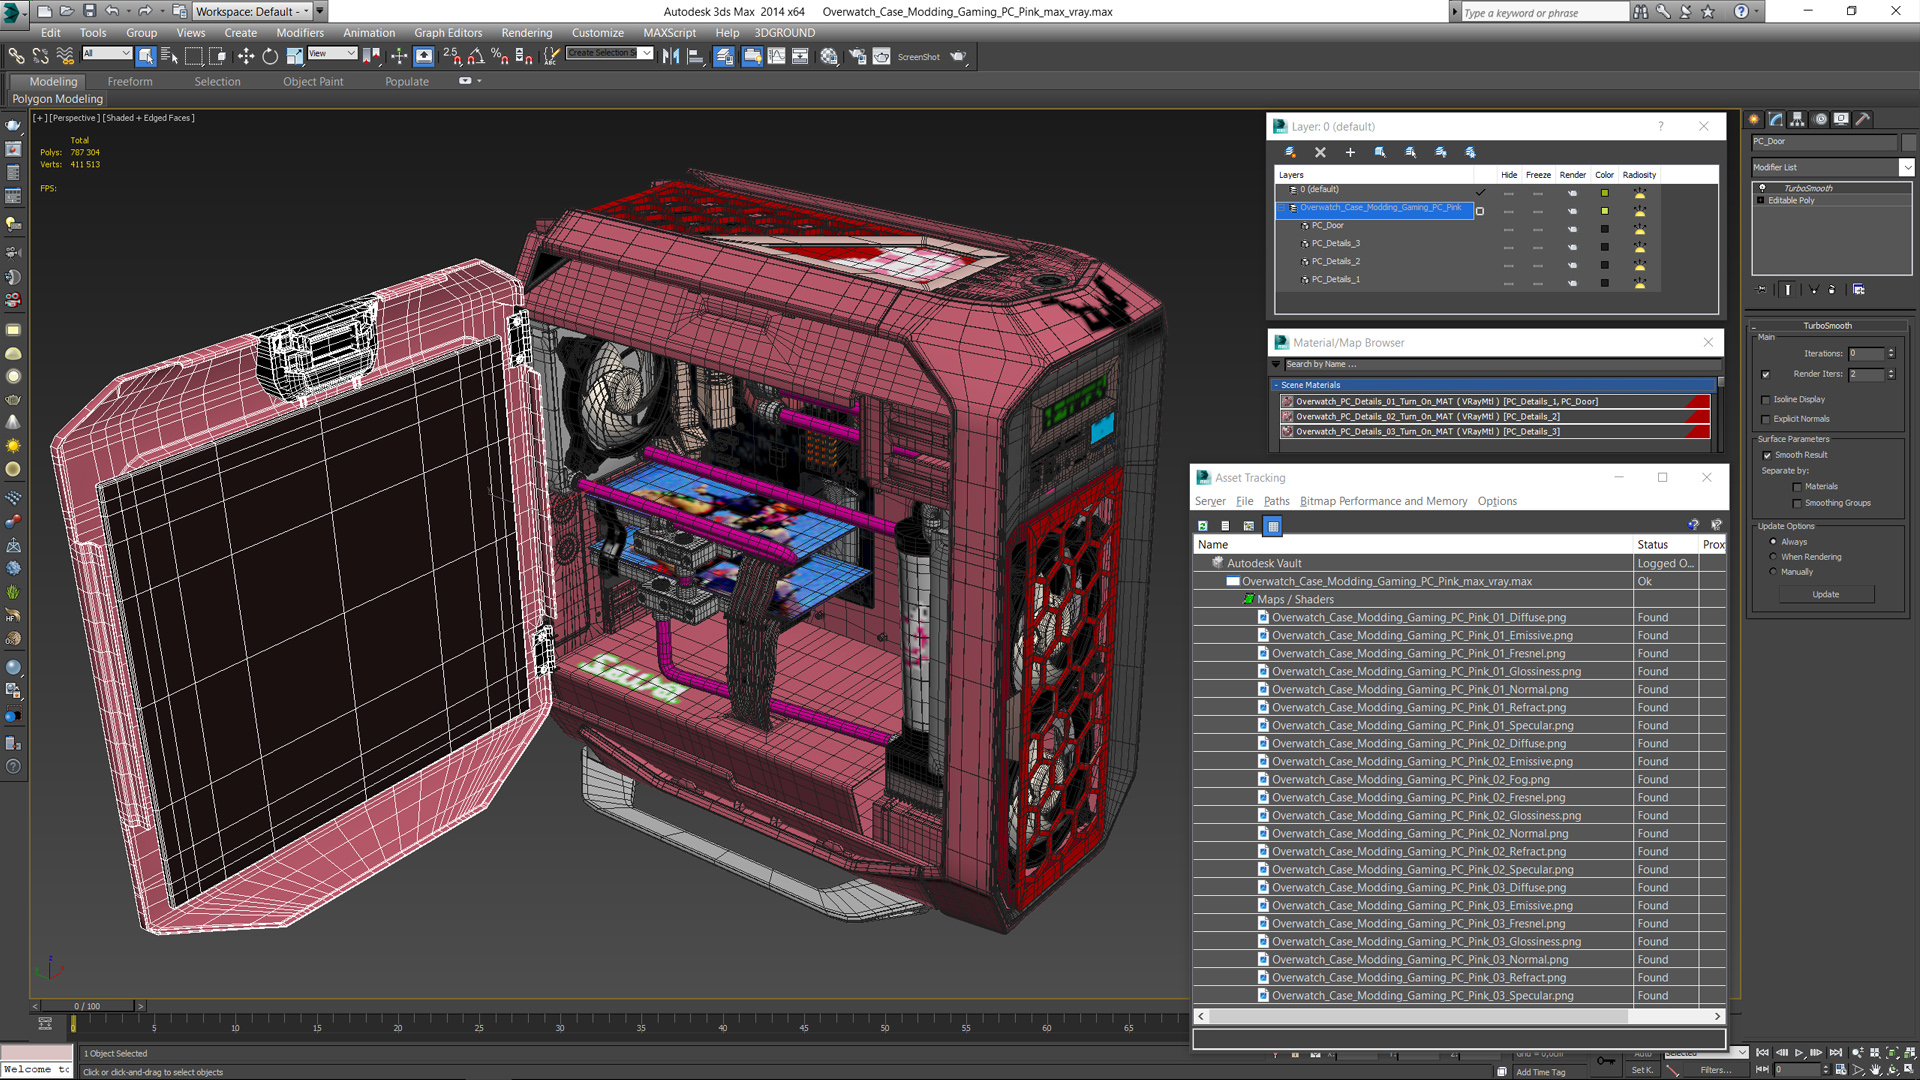Viewport: 1920px width, 1080px height.
Task: Check Separate by Smoothing Groups
Action: point(1797,504)
